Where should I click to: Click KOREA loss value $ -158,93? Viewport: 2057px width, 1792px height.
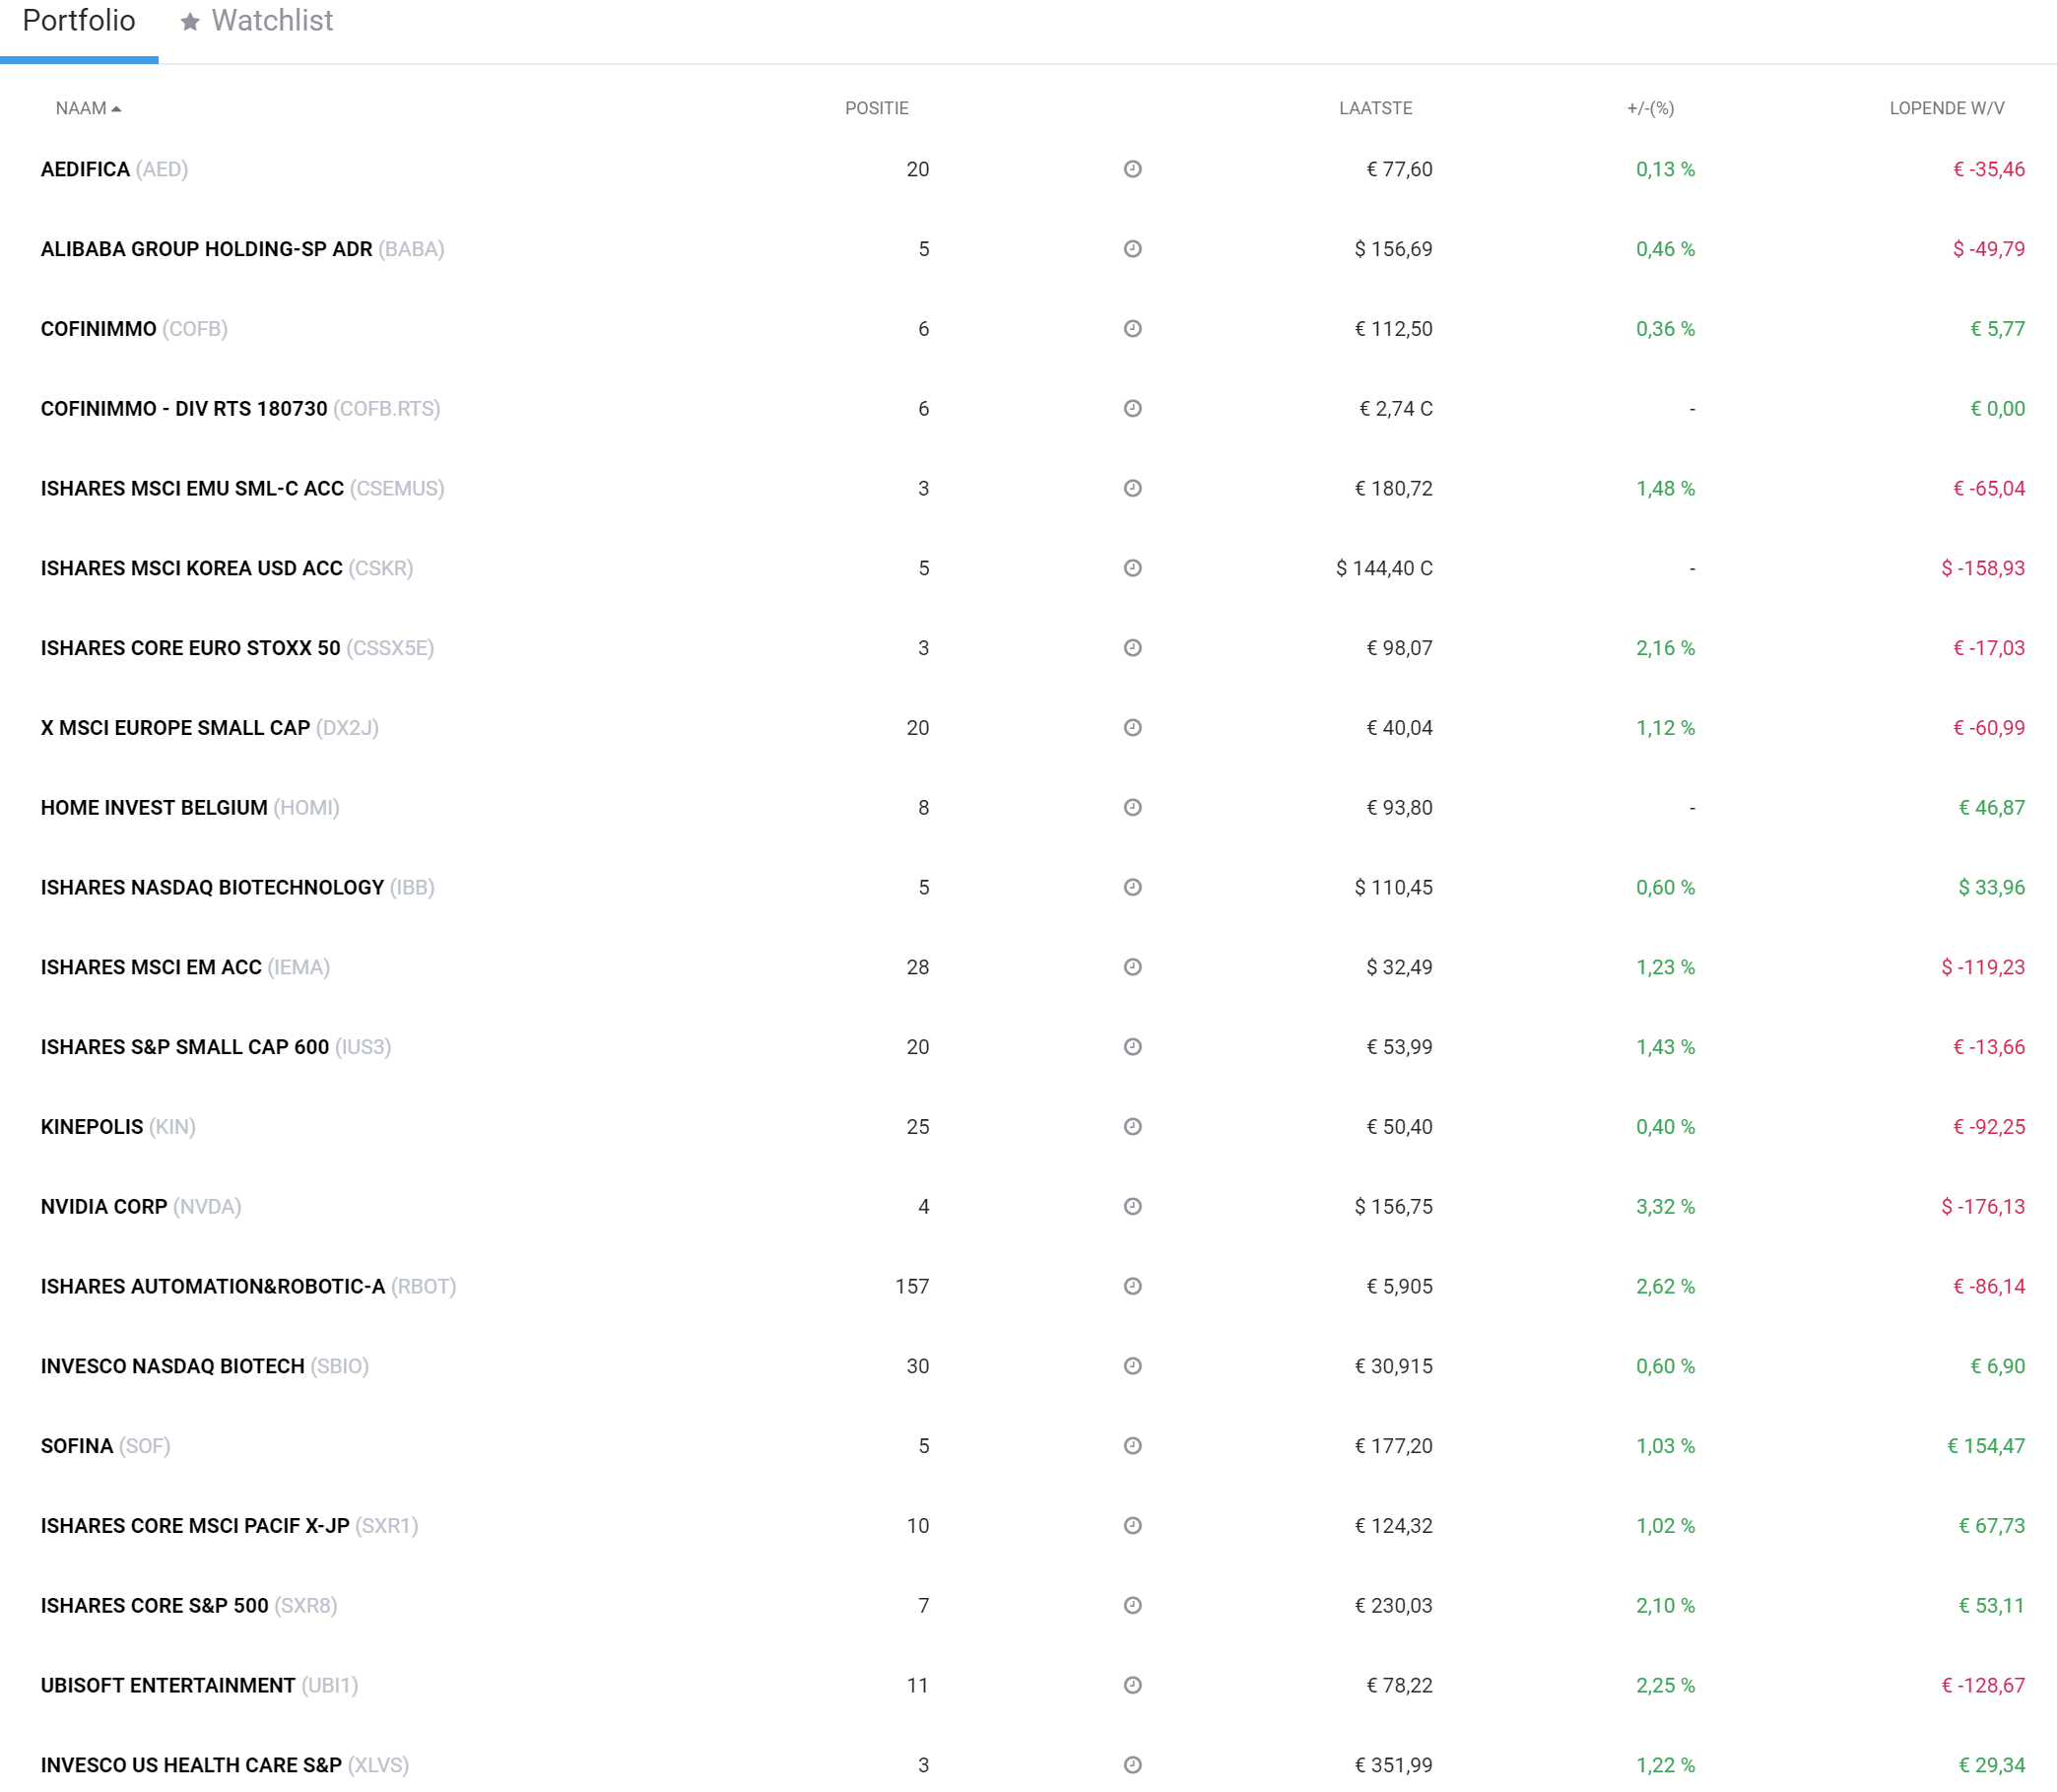tap(1983, 568)
